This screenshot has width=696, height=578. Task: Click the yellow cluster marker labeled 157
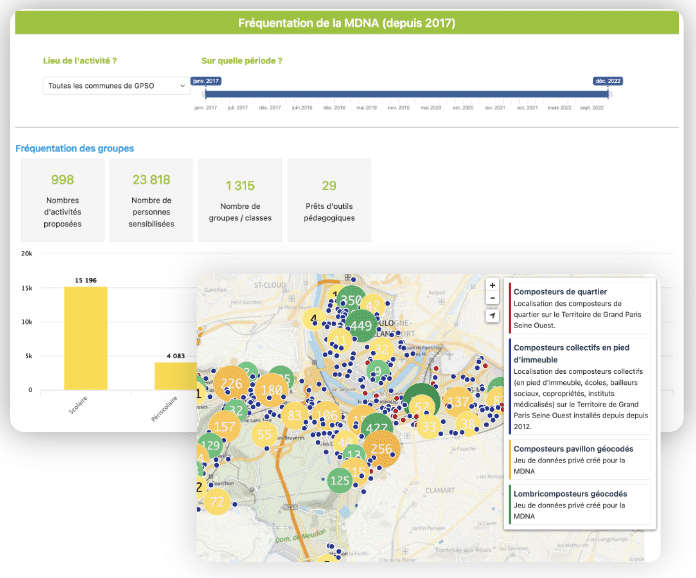pyautogui.click(x=225, y=427)
